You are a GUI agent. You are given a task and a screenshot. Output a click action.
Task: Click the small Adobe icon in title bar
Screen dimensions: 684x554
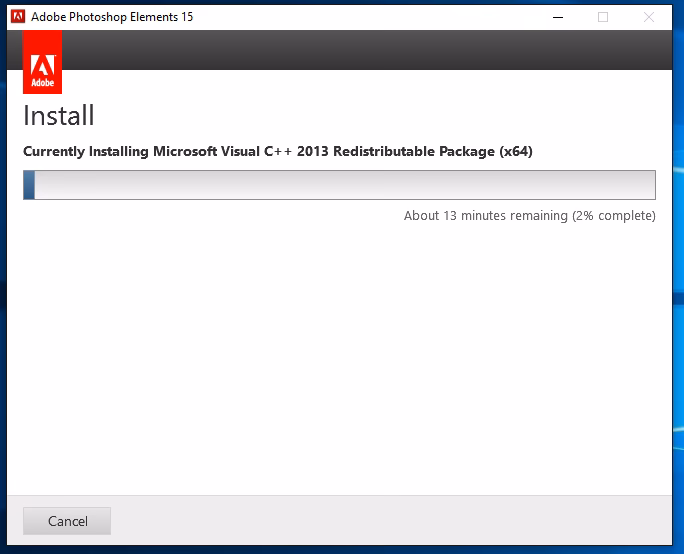click(x=17, y=17)
